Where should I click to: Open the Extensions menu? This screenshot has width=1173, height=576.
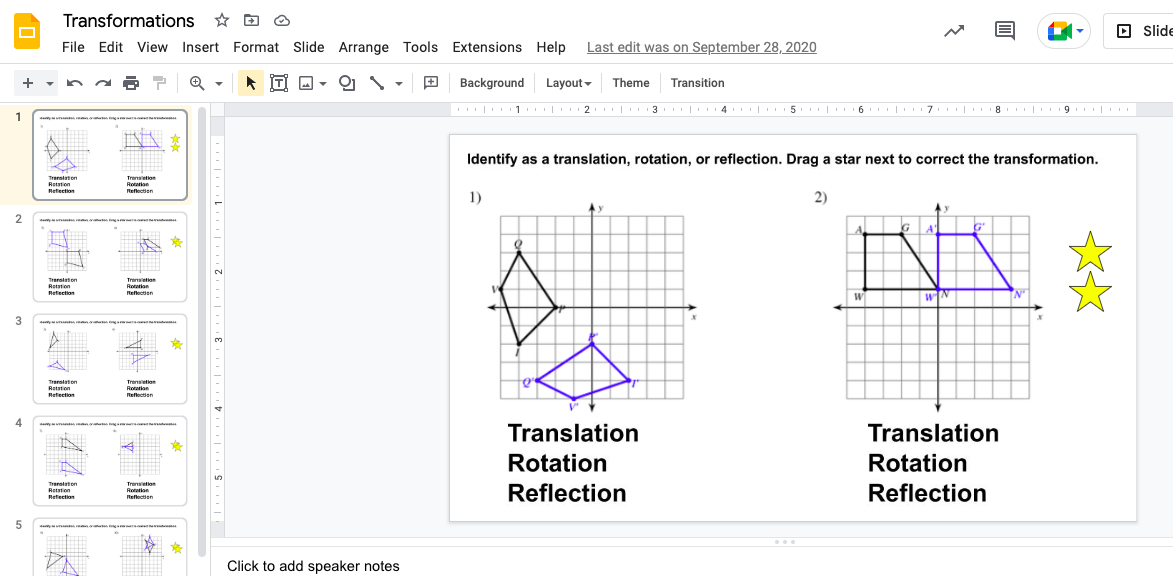pos(487,47)
